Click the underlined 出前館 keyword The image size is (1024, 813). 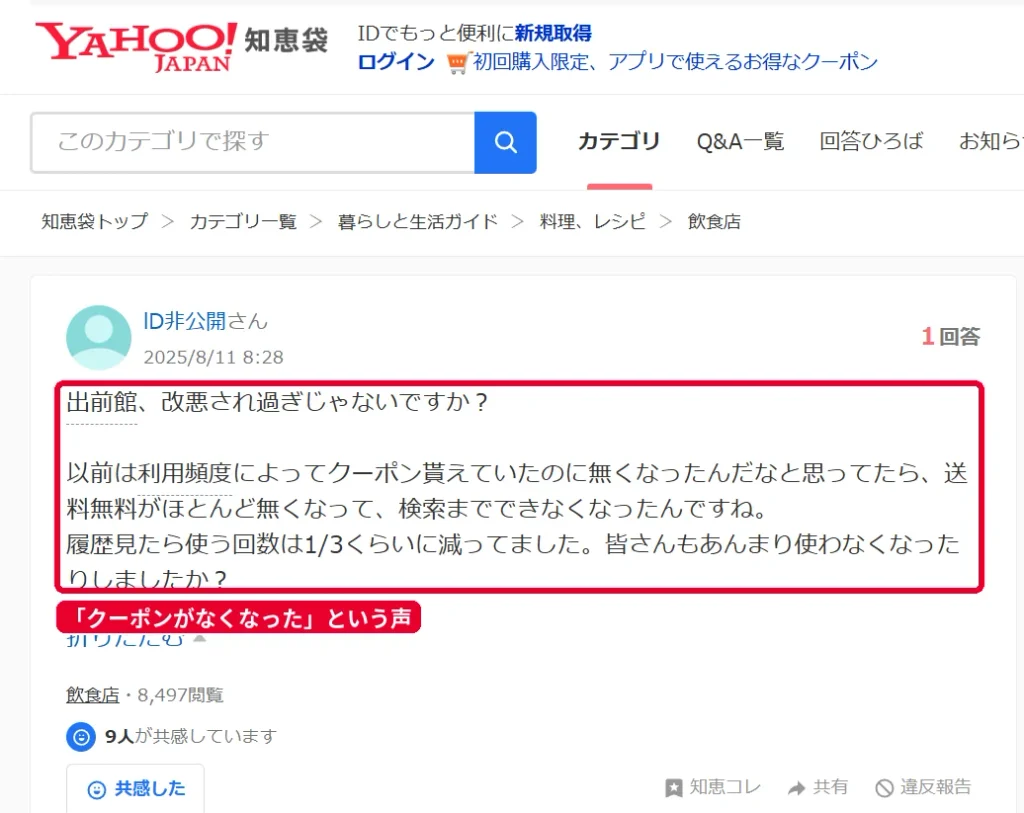coord(102,402)
